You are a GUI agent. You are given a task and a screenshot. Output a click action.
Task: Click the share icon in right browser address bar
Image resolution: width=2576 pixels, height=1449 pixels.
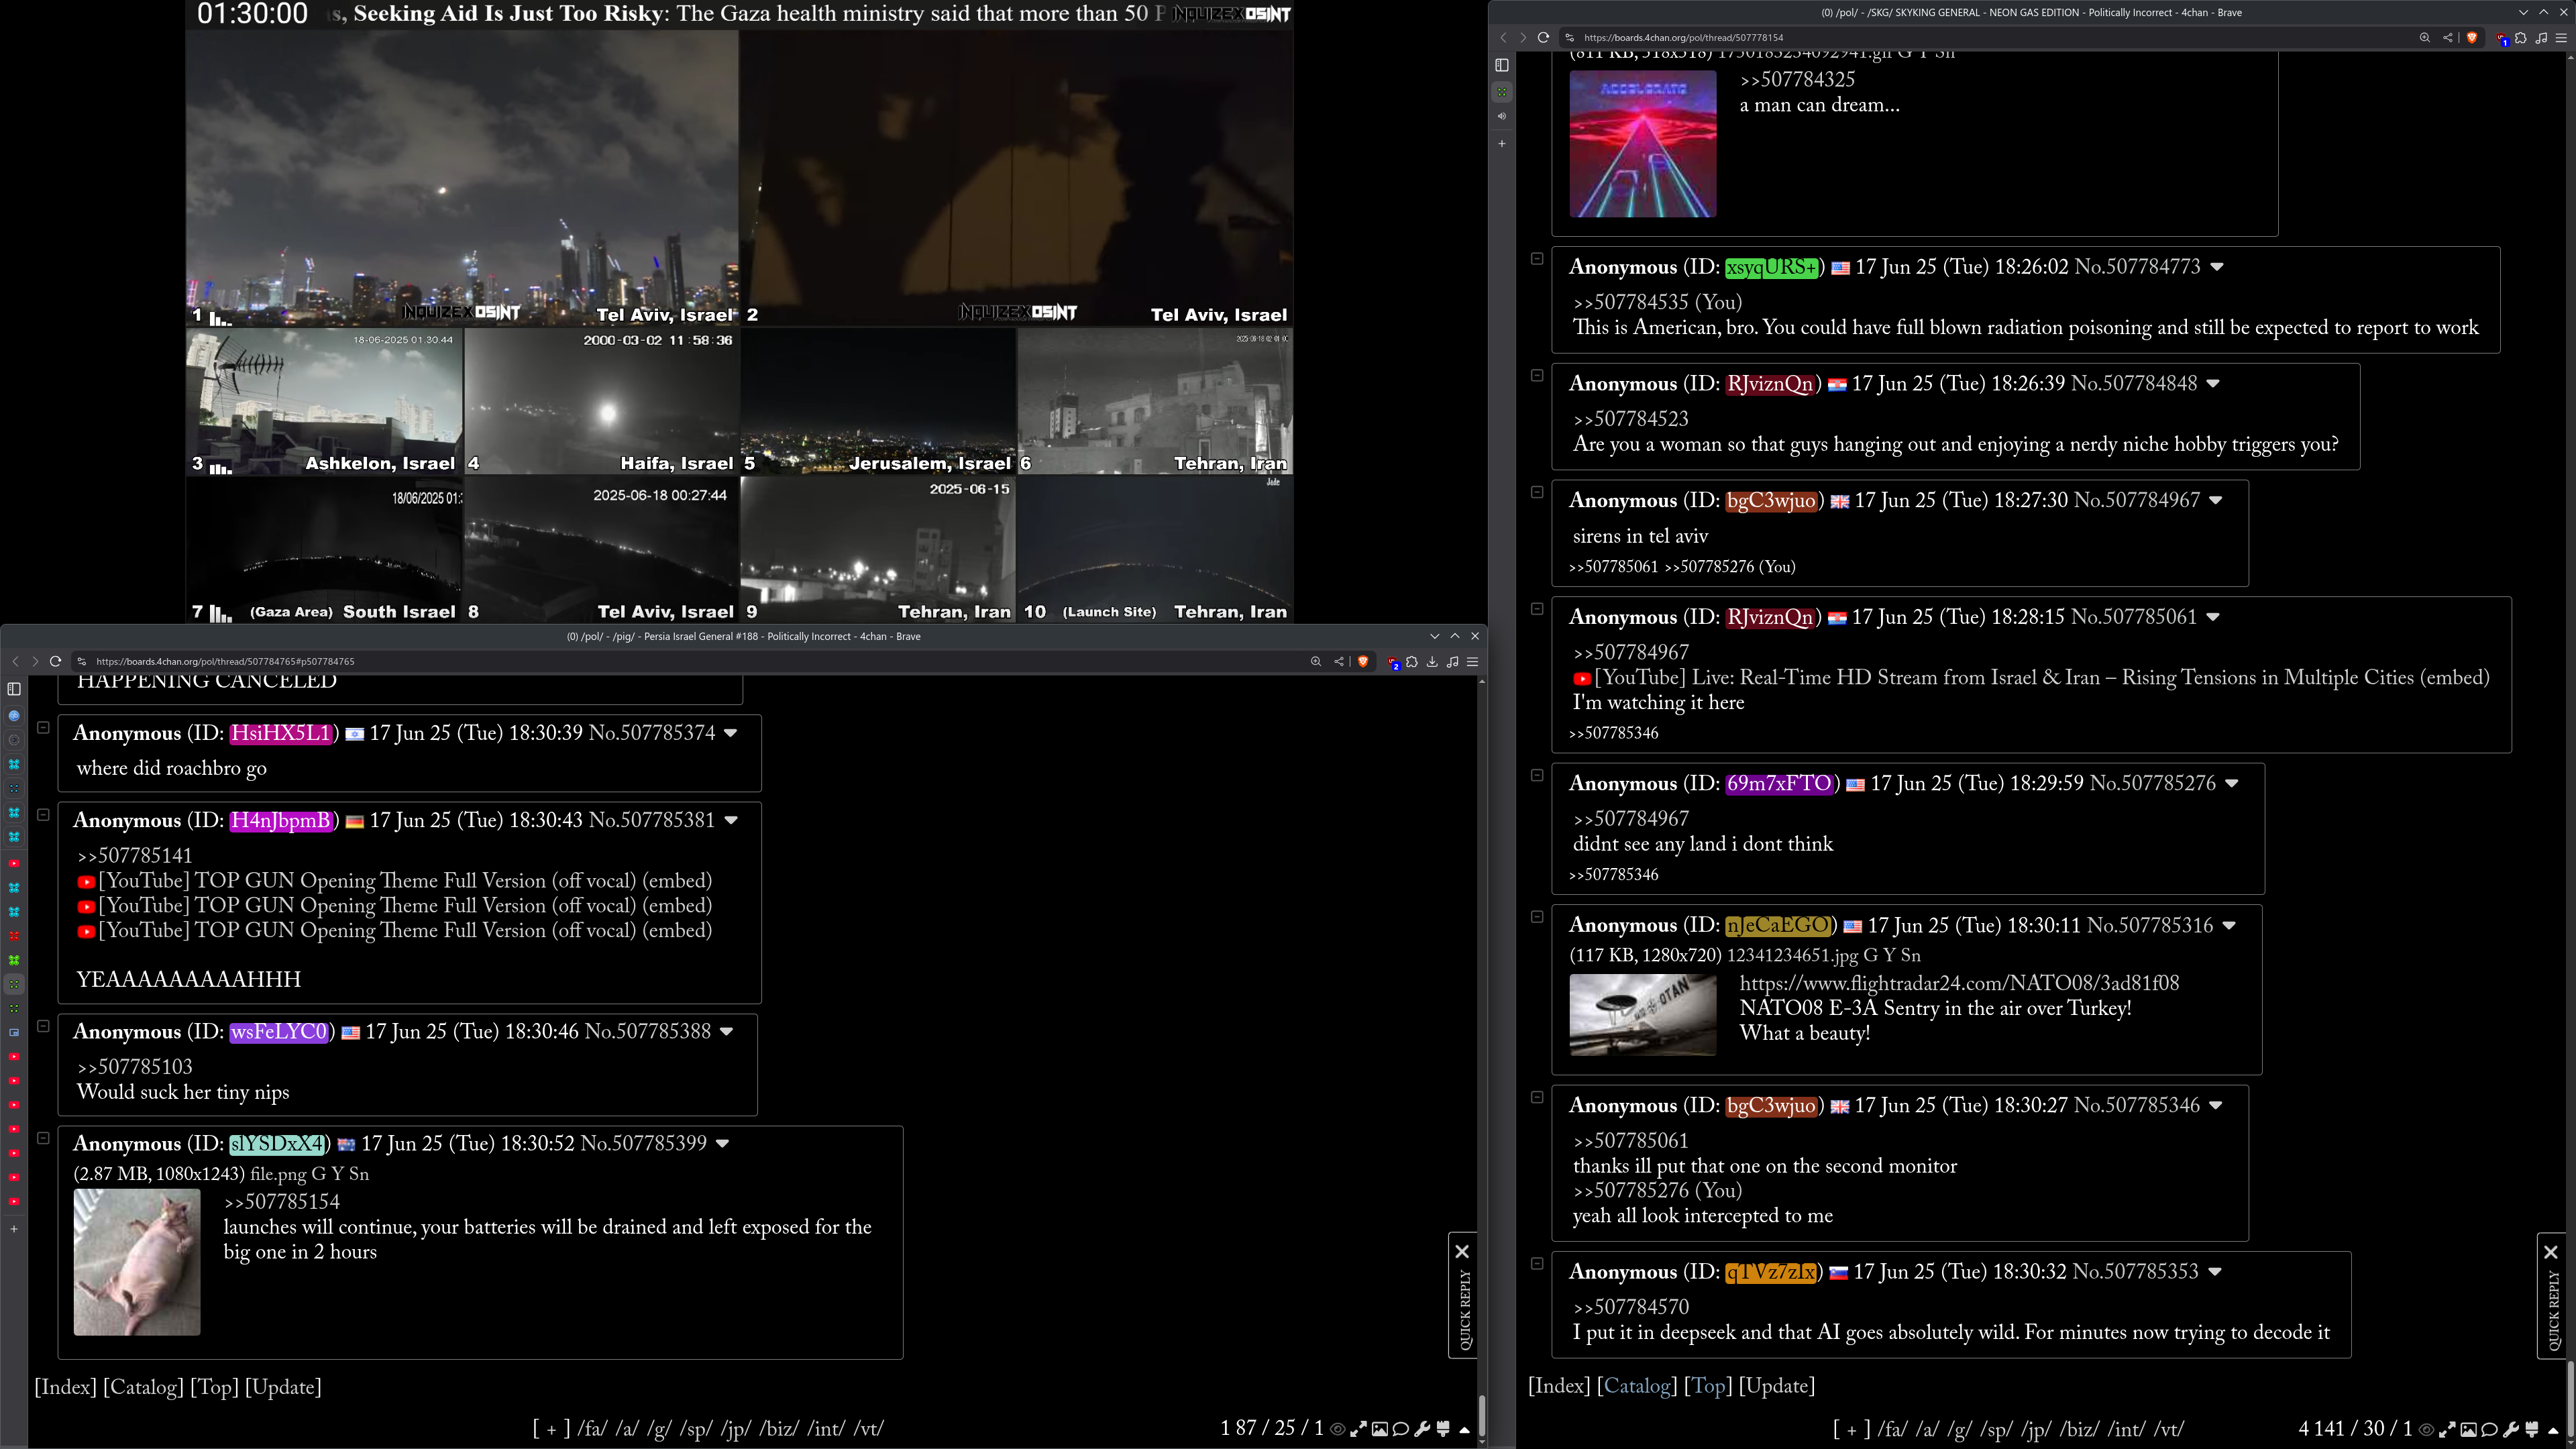coord(2448,37)
